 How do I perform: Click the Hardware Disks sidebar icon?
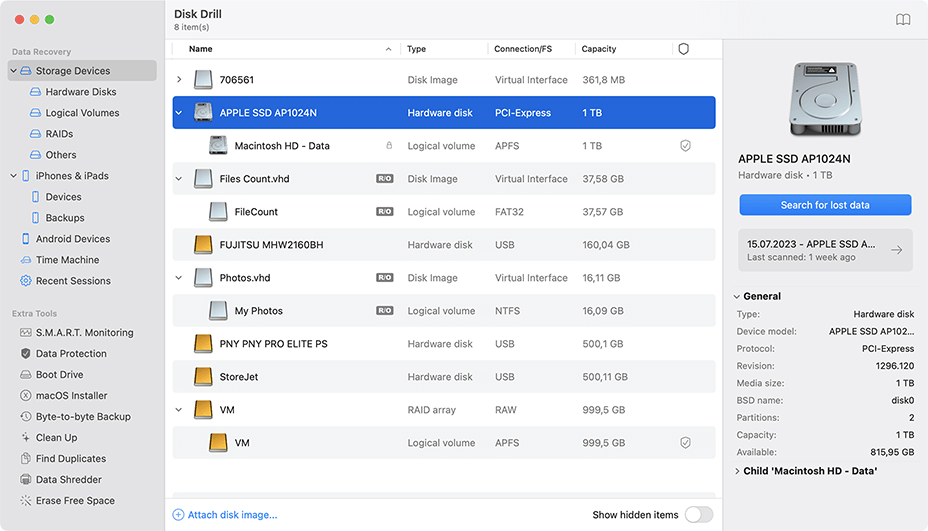click(36, 92)
